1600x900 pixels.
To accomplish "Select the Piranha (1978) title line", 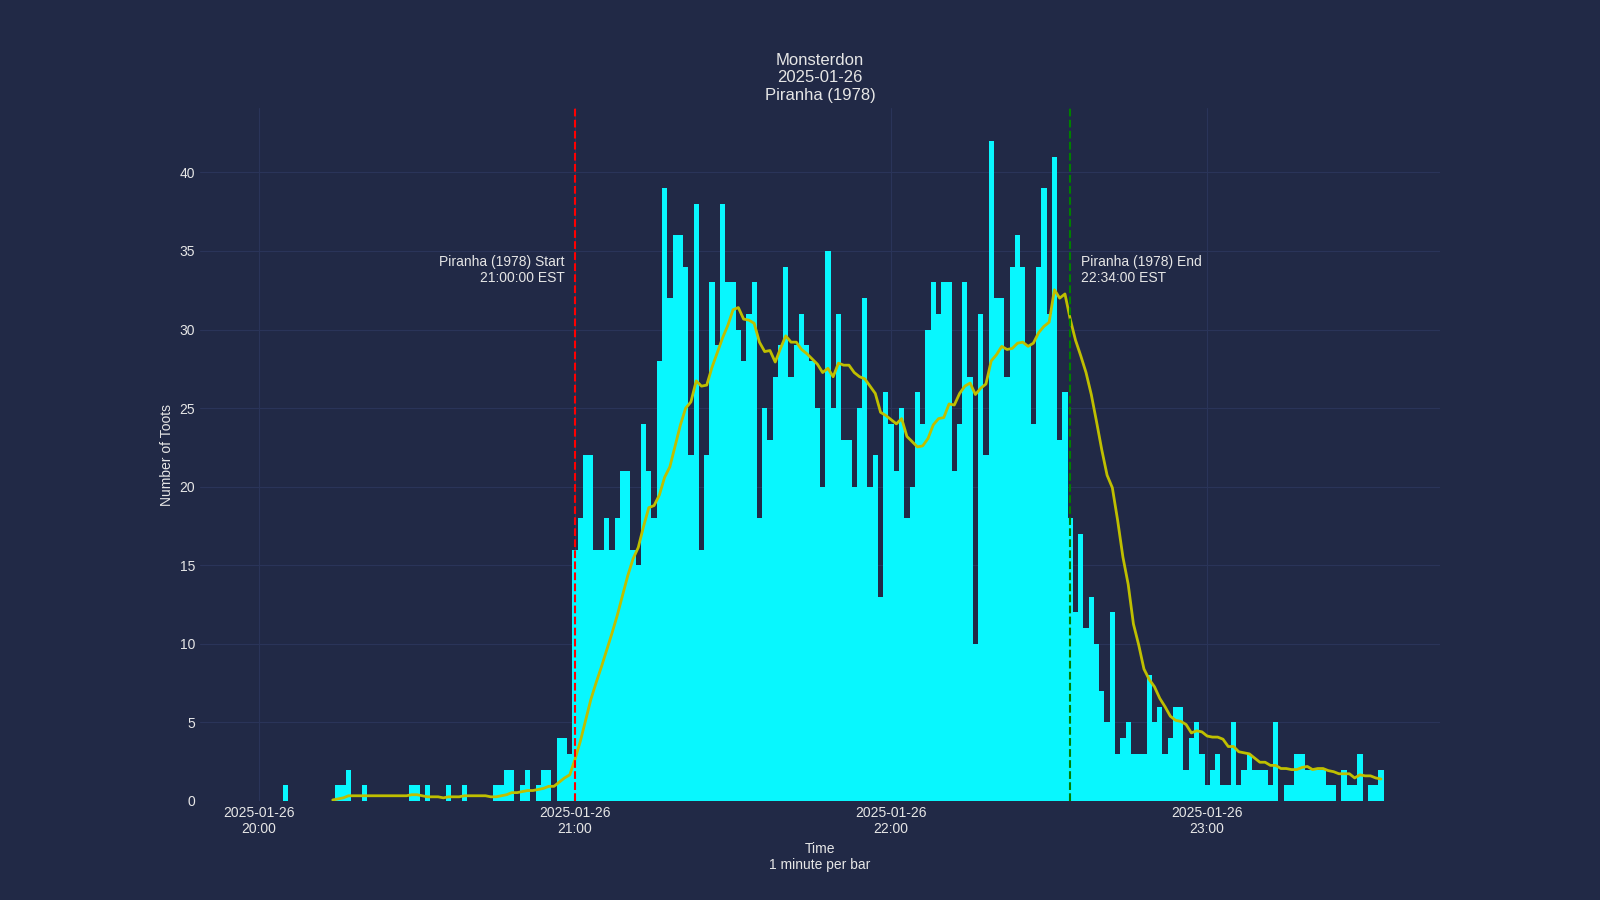I will (x=819, y=94).
